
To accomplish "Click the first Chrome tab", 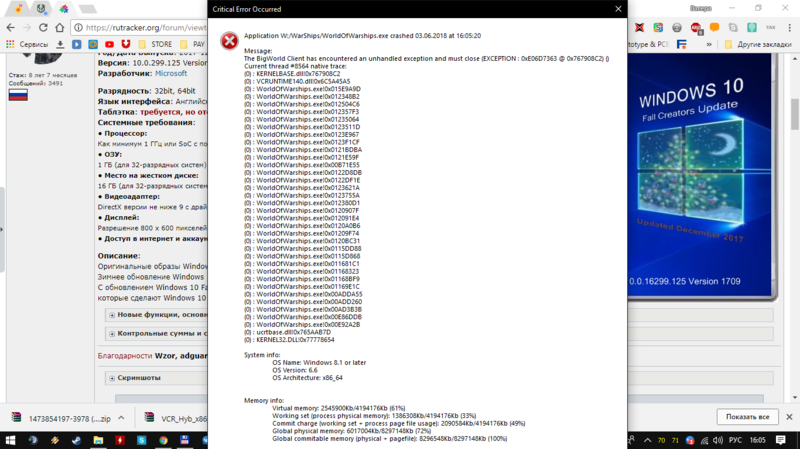I will [18, 9].
